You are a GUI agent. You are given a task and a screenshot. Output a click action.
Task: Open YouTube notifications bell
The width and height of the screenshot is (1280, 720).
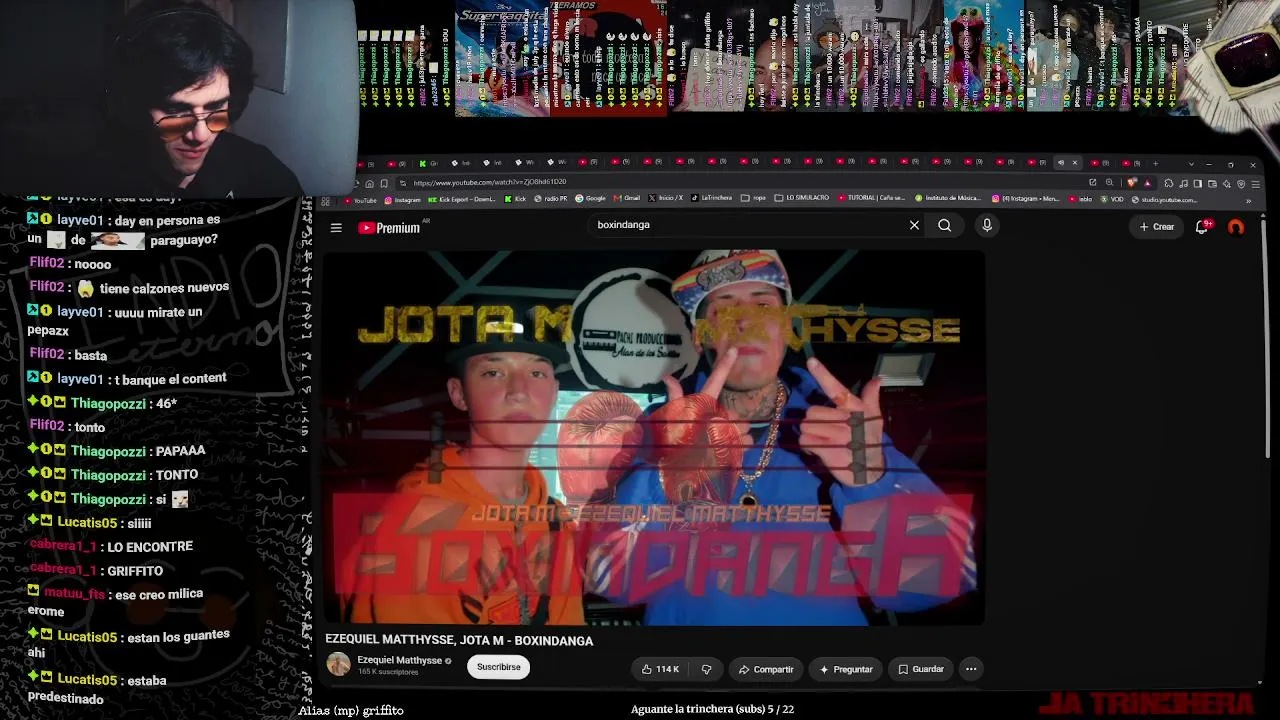(1203, 227)
